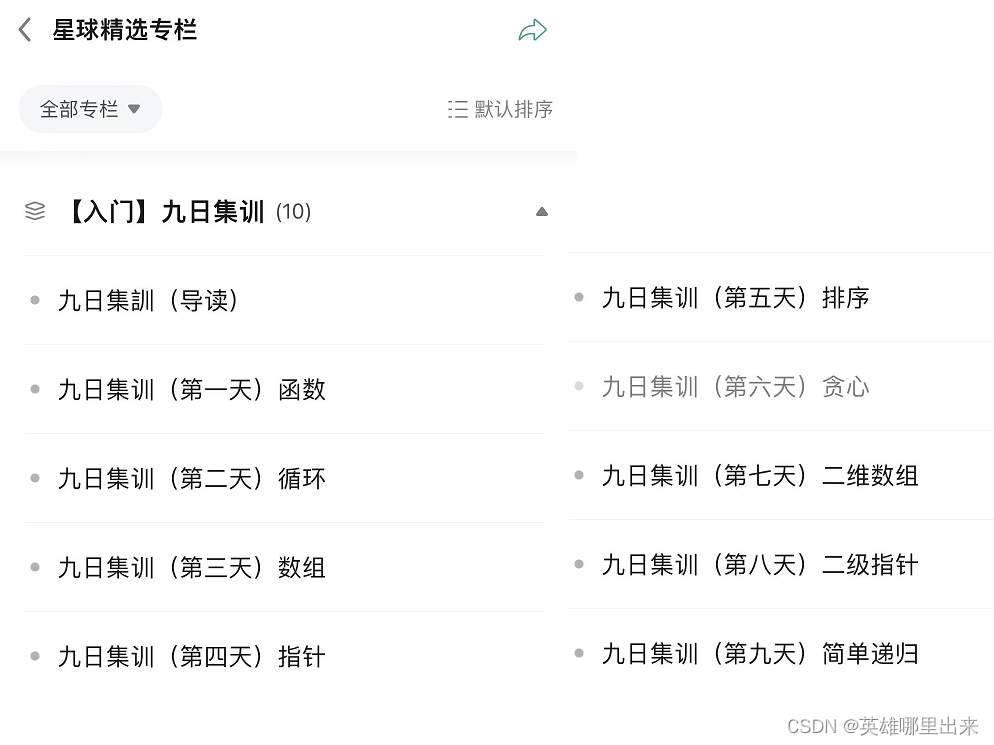
Task: Click the sort lines icon
Action: pyautogui.click(x=457, y=109)
